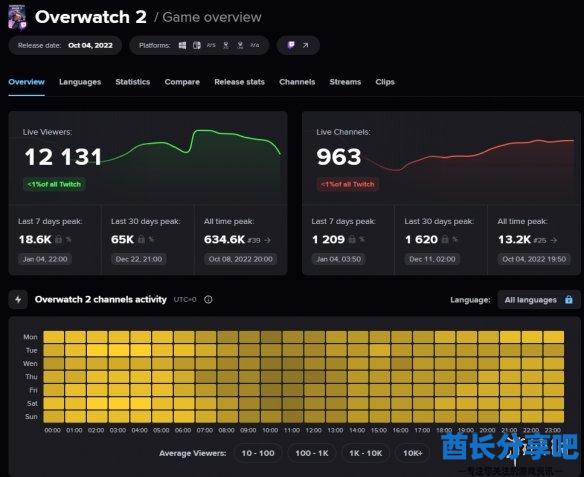Open the All languages dropdown

(539, 300)
